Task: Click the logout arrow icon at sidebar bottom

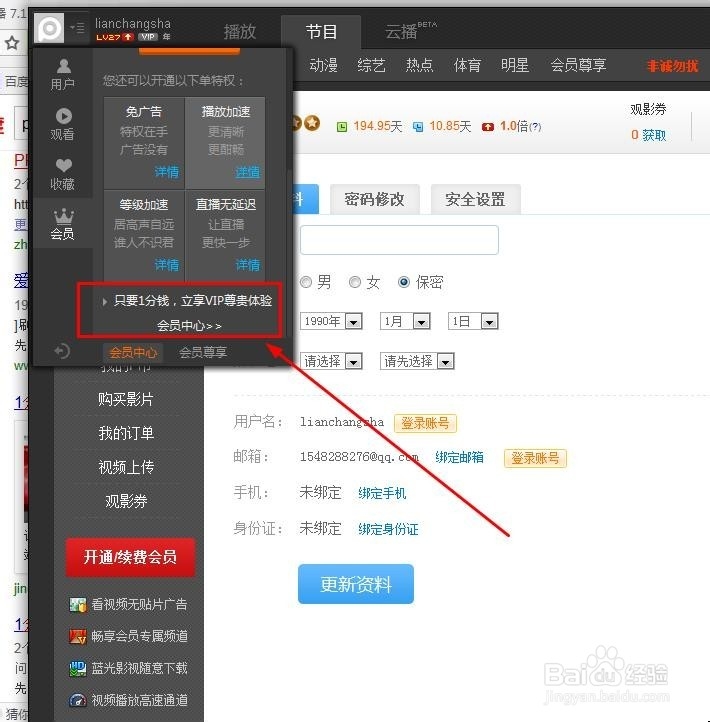Action: (62, 351)
